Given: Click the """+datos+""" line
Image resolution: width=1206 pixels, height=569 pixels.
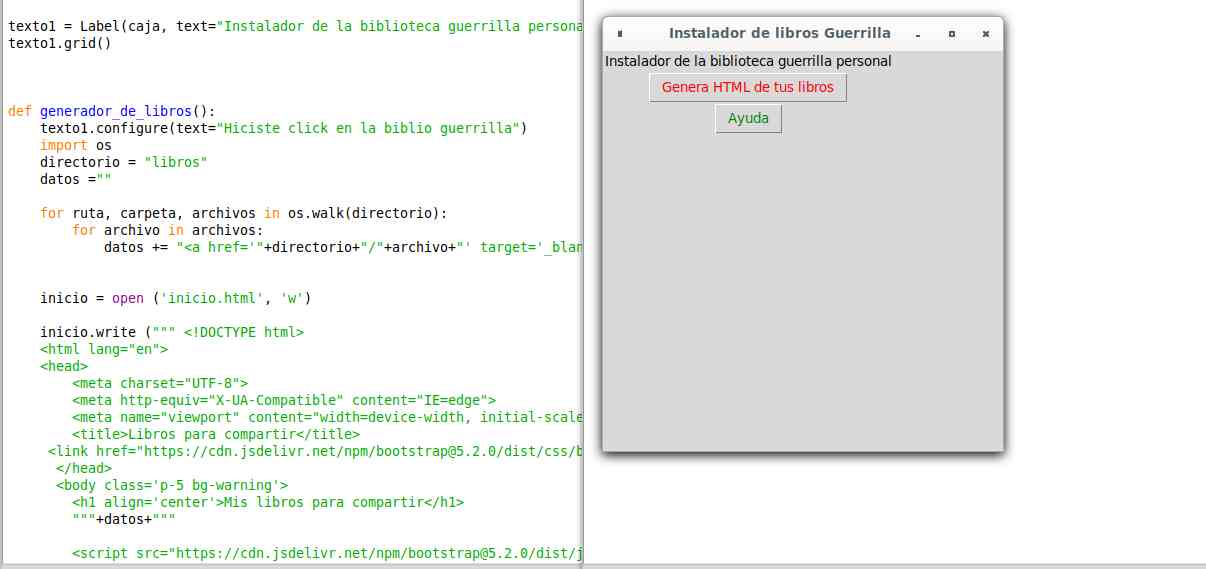Looking at the screenshot, I should [124, 519].
